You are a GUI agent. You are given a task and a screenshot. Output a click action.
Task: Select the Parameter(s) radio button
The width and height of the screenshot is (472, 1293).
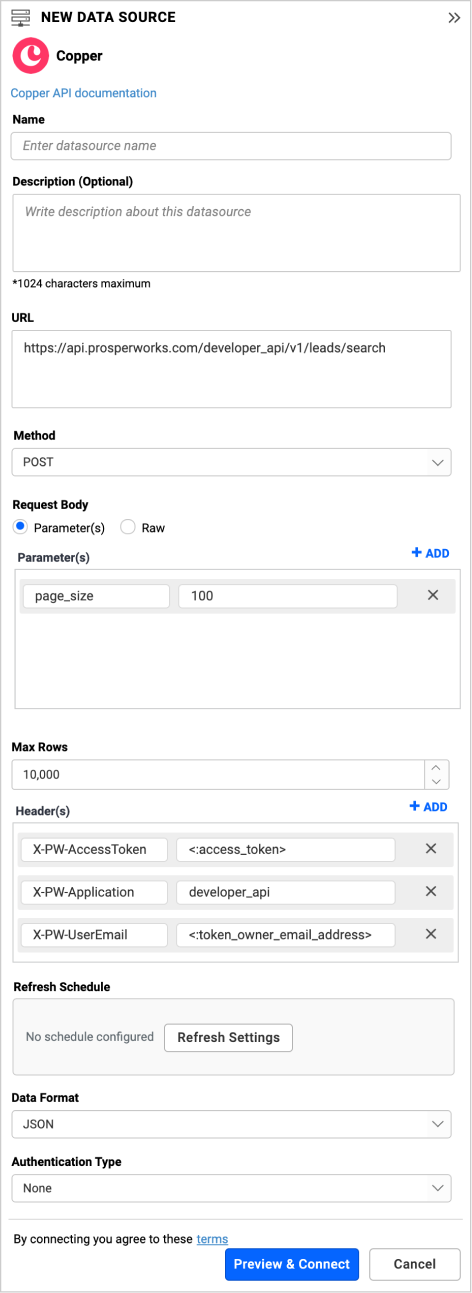coord(20,527)
